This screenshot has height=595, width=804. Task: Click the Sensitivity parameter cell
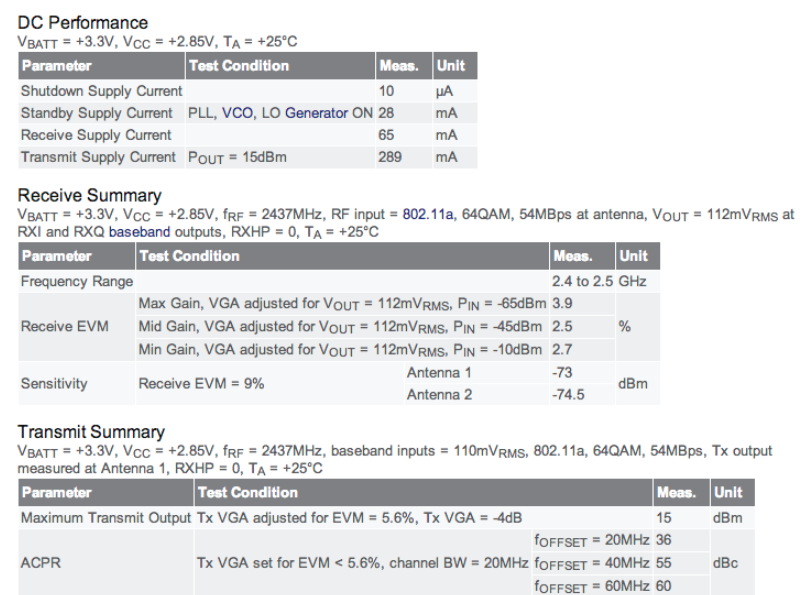coord(55,384)
